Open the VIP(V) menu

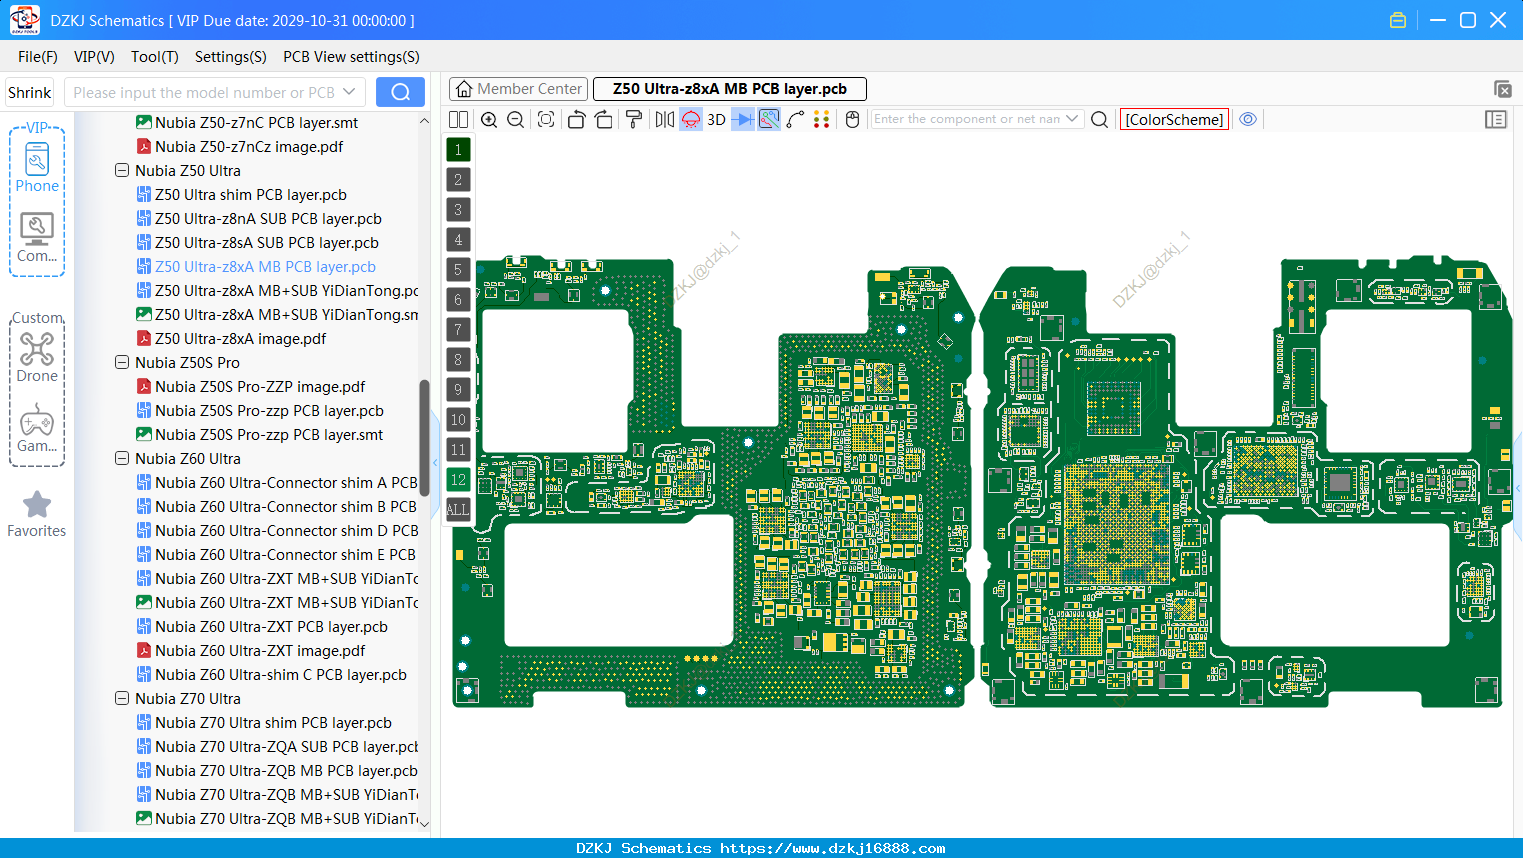tap(94, 57)
